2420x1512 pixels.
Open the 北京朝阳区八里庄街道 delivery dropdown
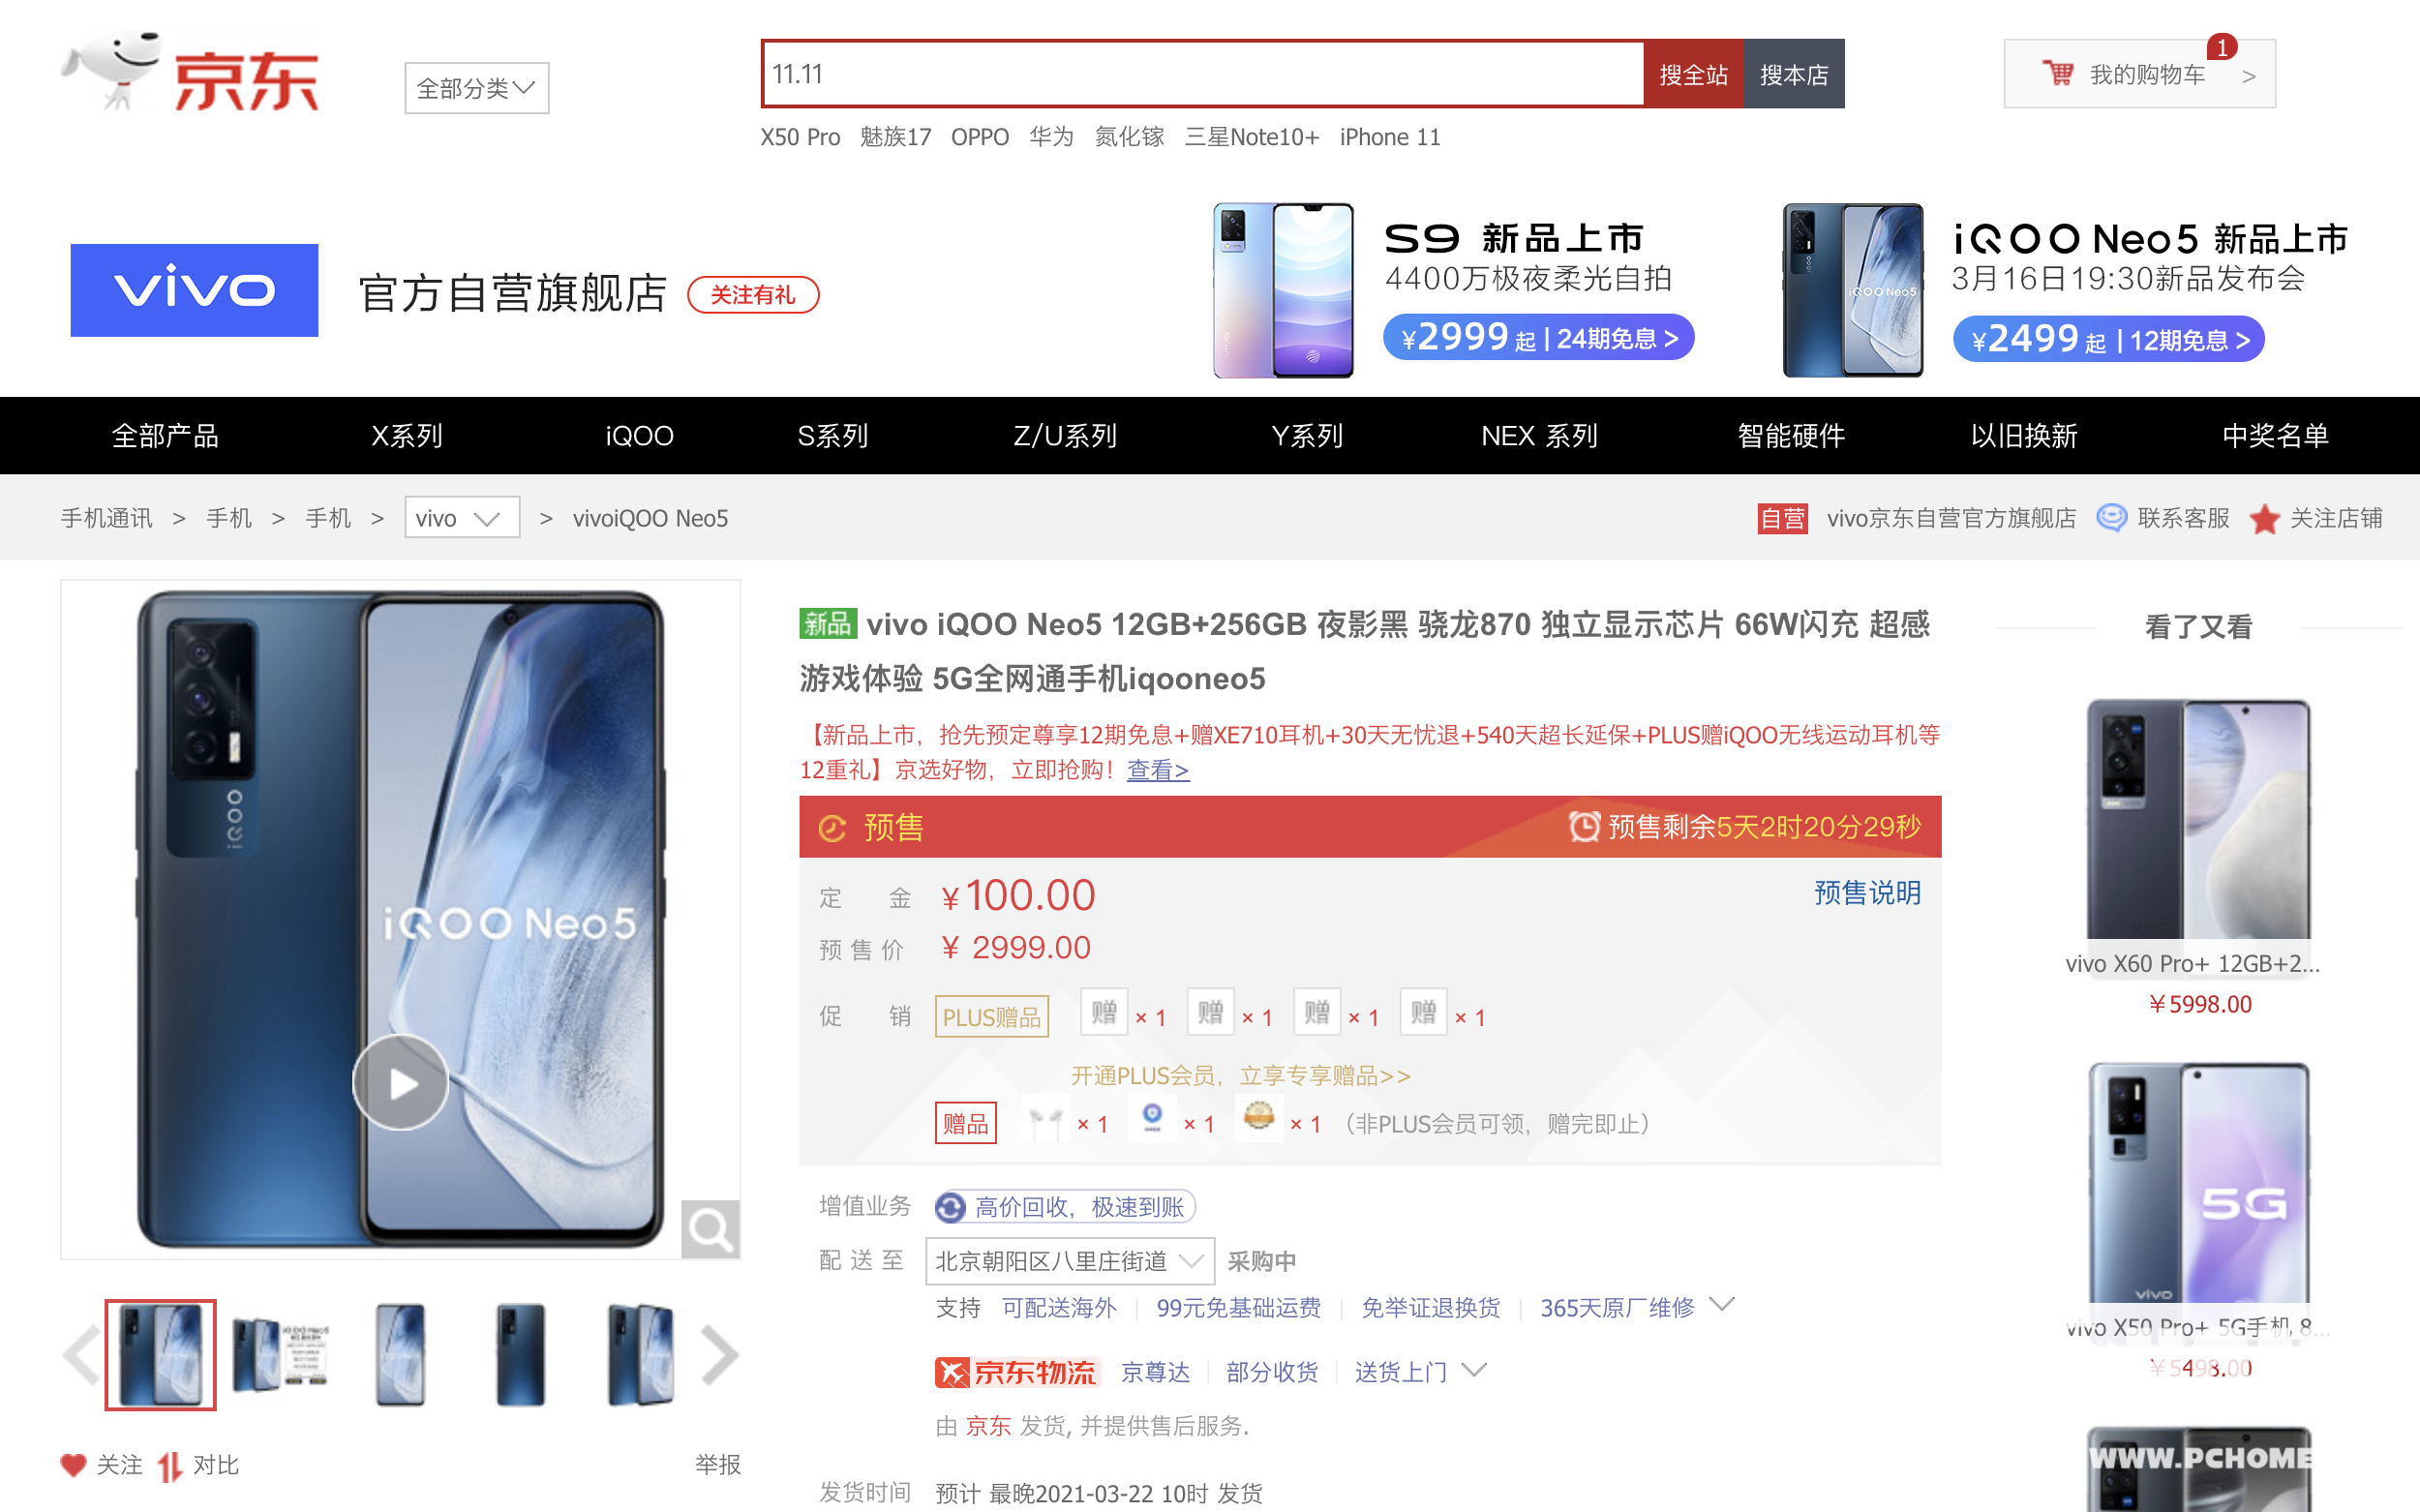(x=1069, y=1261)
